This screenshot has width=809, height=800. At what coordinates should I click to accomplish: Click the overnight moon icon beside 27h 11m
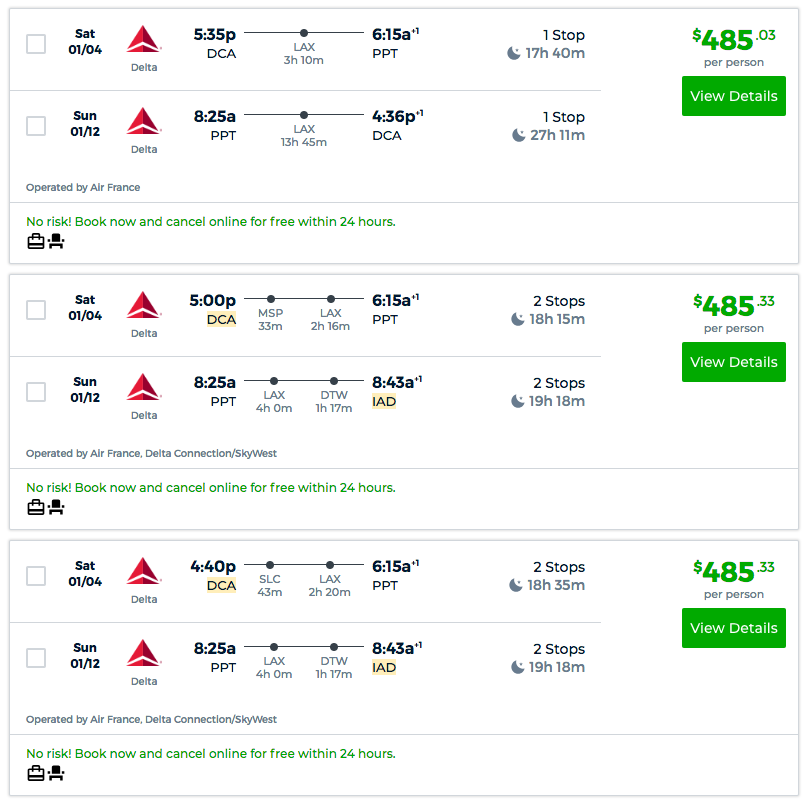click(x=519, y=135)
